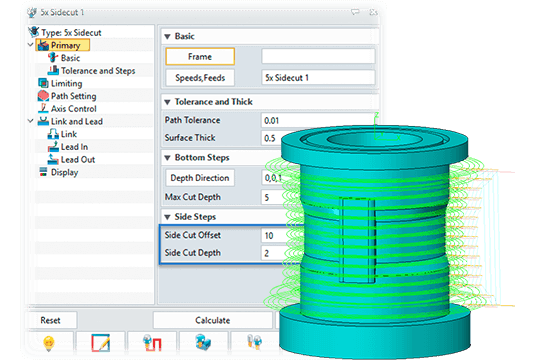The height and width of the screenshot is (360, 533).
Task: Select Display in the tree
Action: (65, 172)
